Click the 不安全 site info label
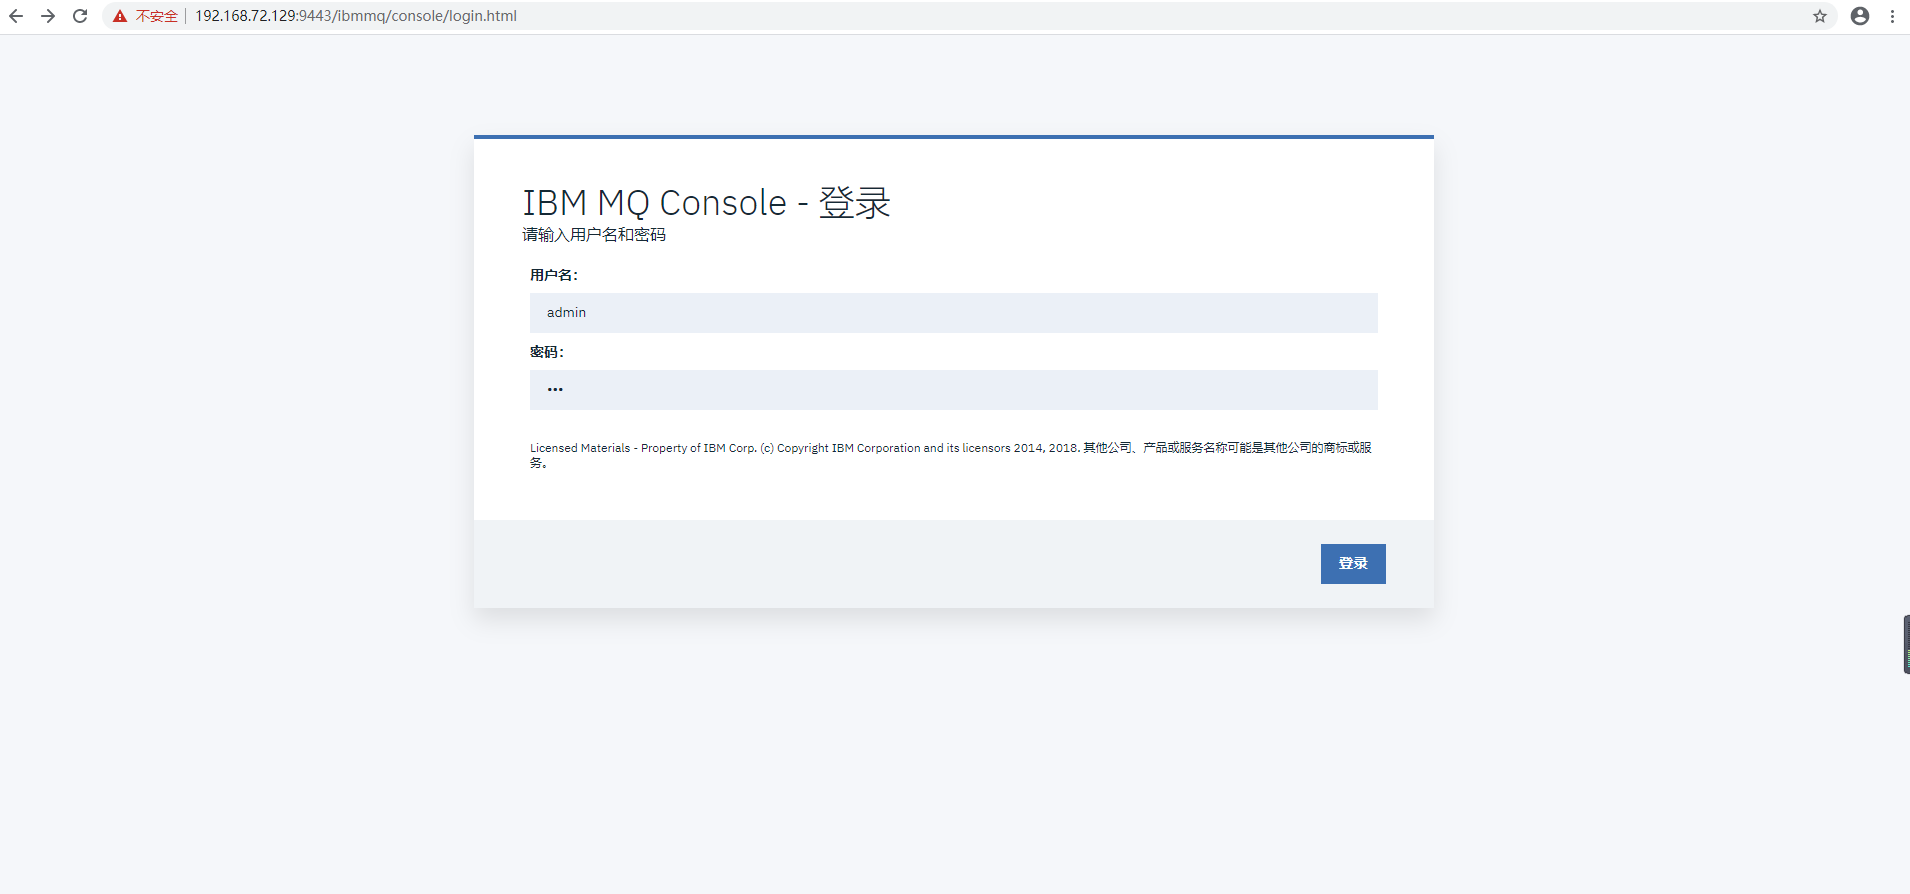The width and height of the screenshot is (1910, 894). [x=156, y=16]
